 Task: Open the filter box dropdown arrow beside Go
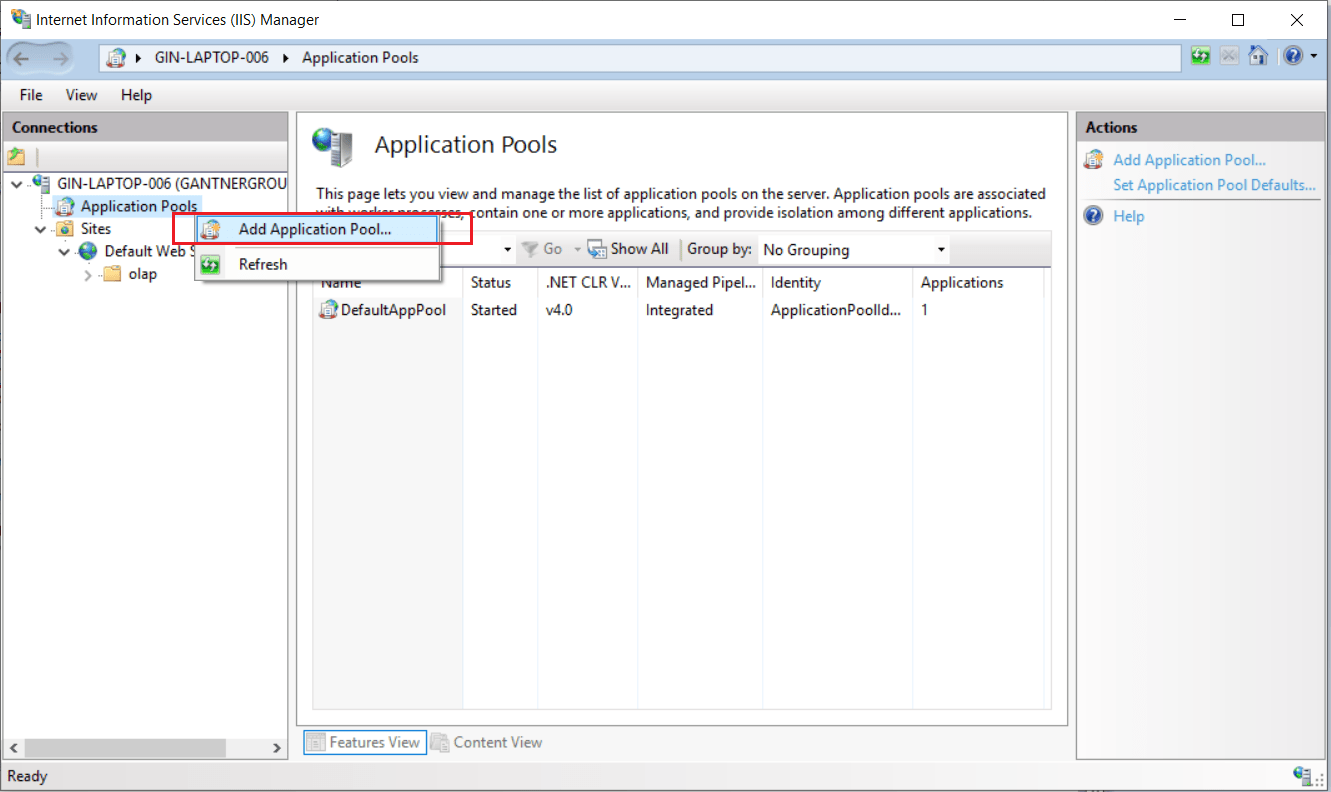point(508,249)
